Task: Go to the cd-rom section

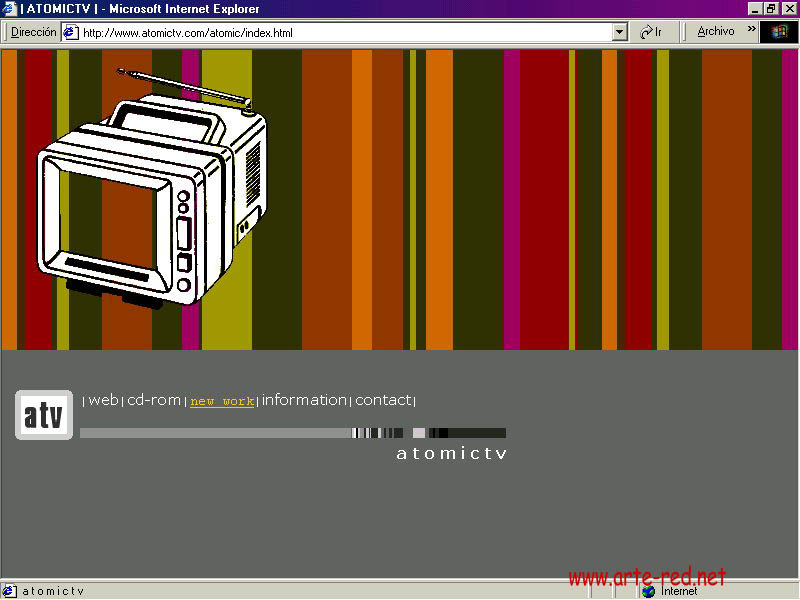Action: 154,400
